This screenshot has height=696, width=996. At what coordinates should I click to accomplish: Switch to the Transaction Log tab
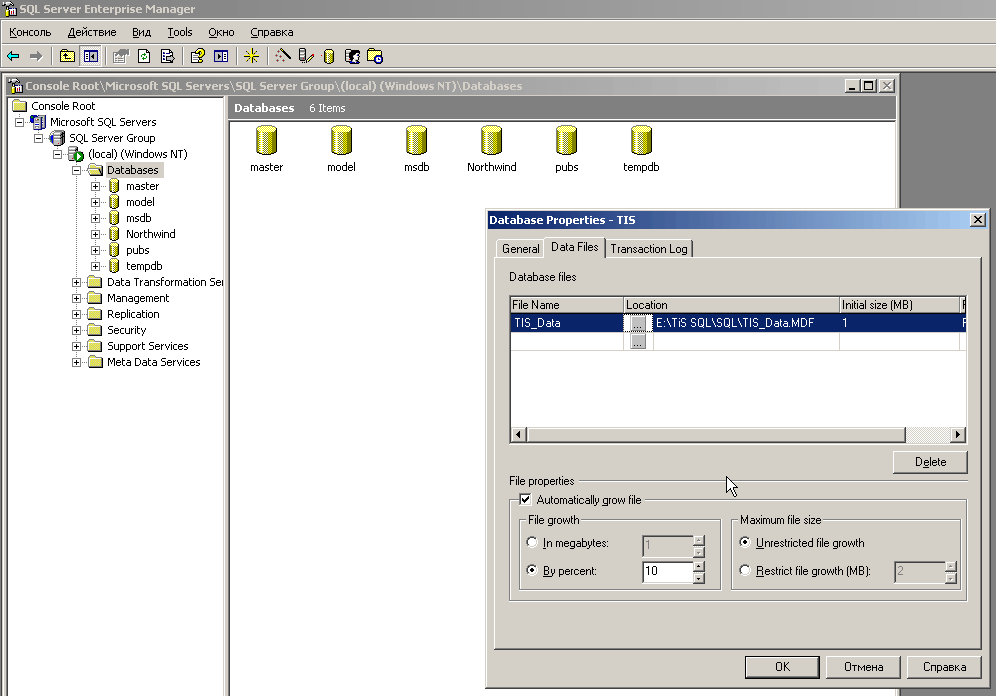[x=648, y=249]
